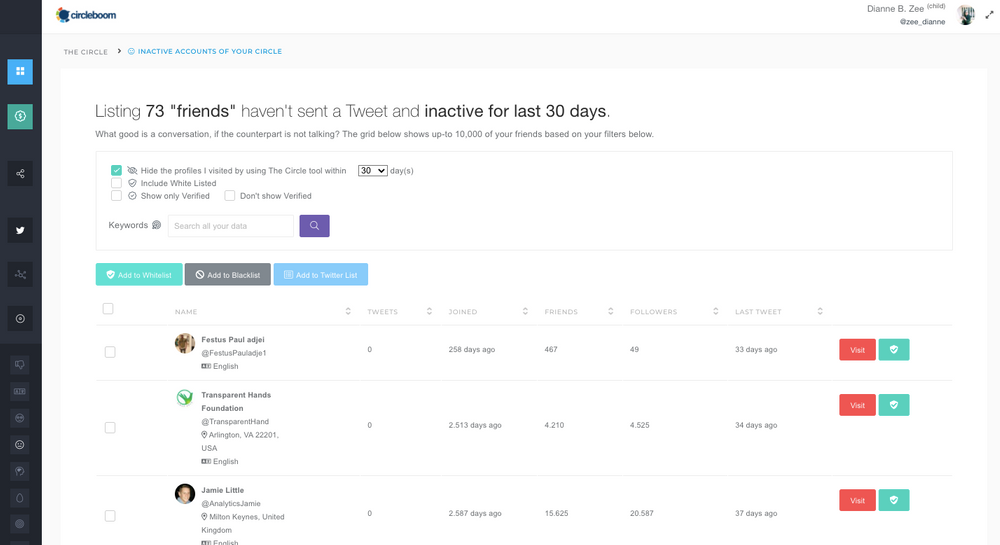Click the @TransparentHand handle
The image size is (1000, 545).
(235, 421)
